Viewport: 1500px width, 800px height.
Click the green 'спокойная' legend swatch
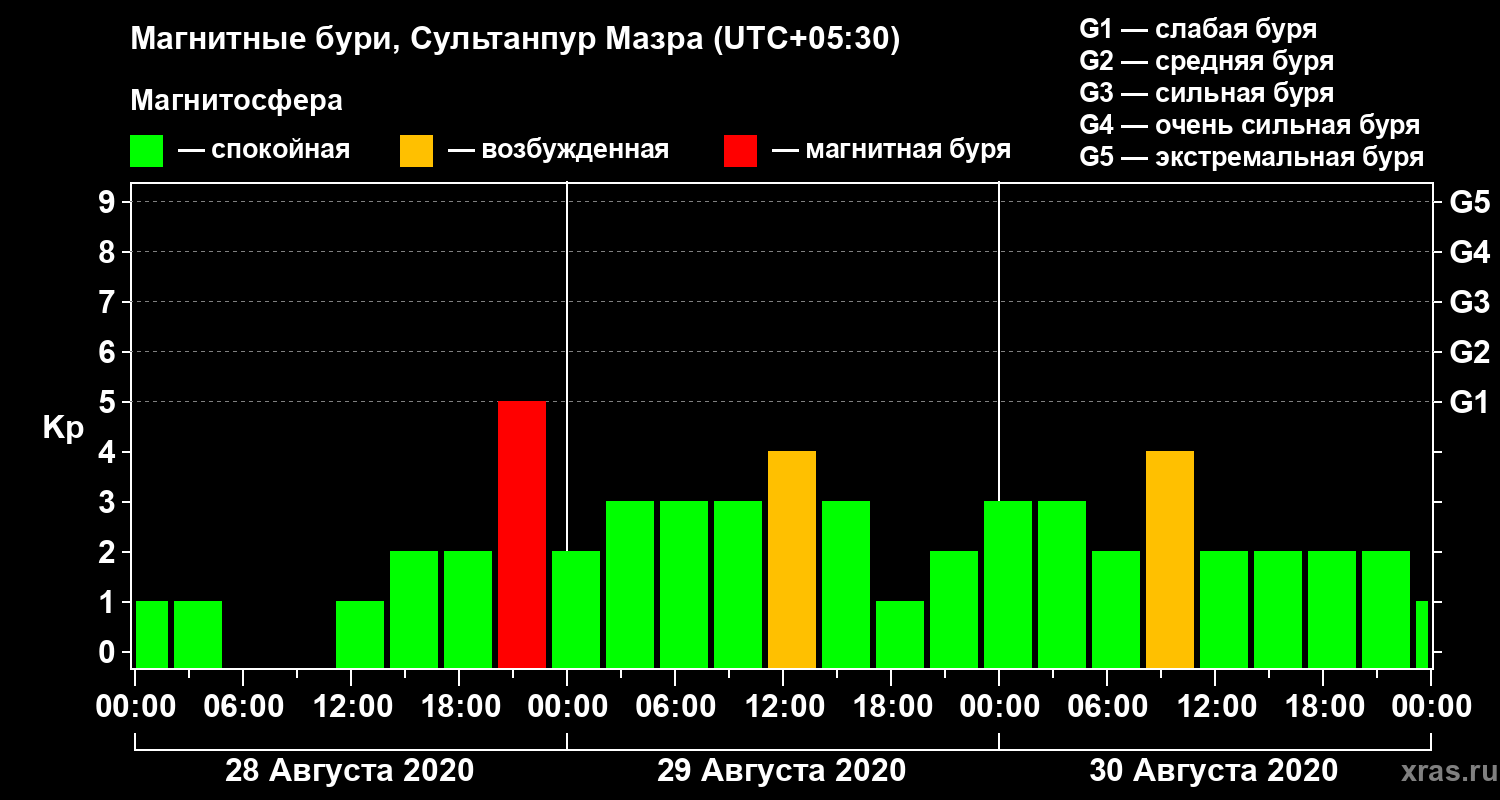pos(147,151)
